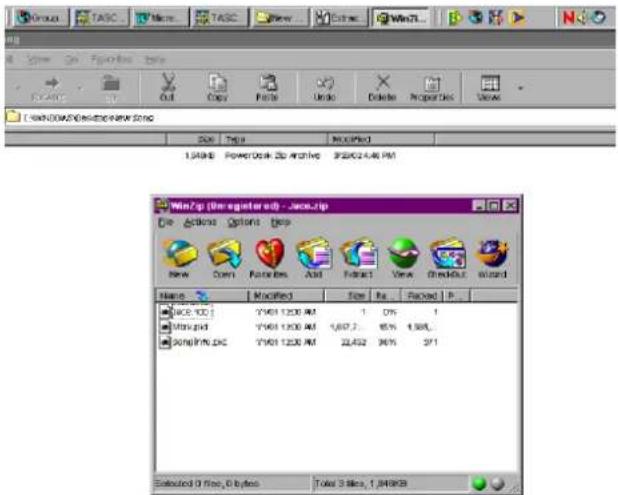Image resolution: width=618 pixels, height=495 pixels.
Task: Click the 'Total 3 files' status bar text
Action: [361, 484]
